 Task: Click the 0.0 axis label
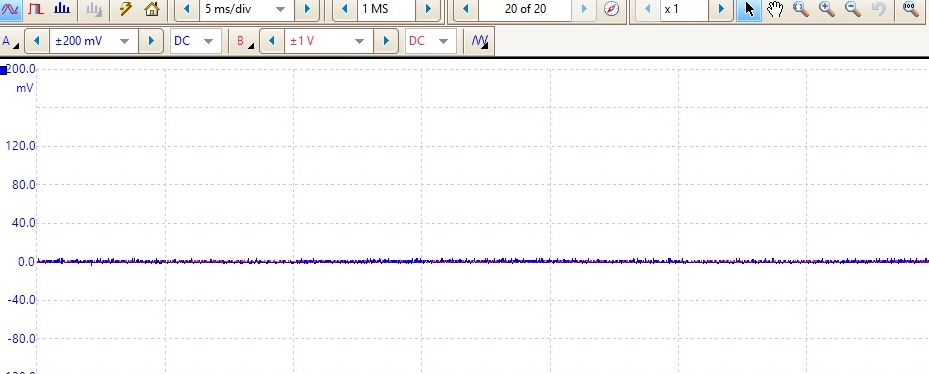pos(27,261)
